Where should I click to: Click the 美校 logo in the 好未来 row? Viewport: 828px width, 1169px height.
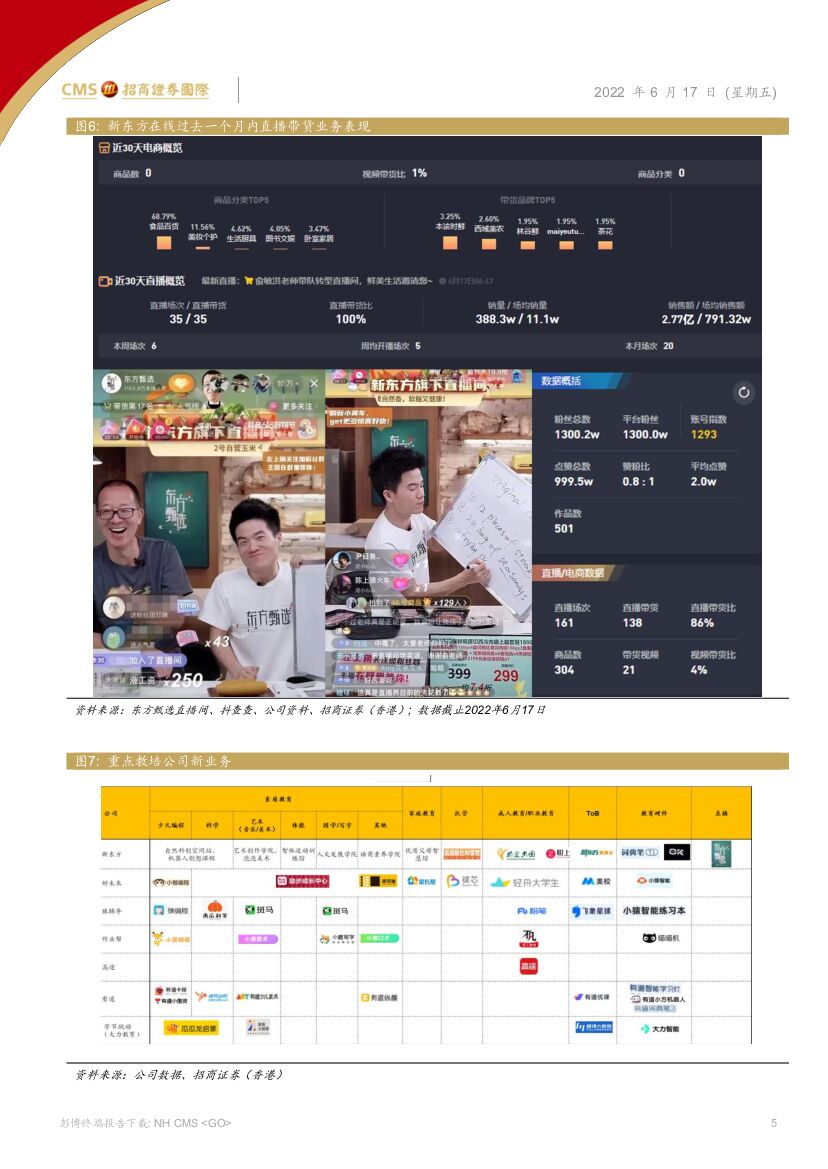(x=595, y=881)
